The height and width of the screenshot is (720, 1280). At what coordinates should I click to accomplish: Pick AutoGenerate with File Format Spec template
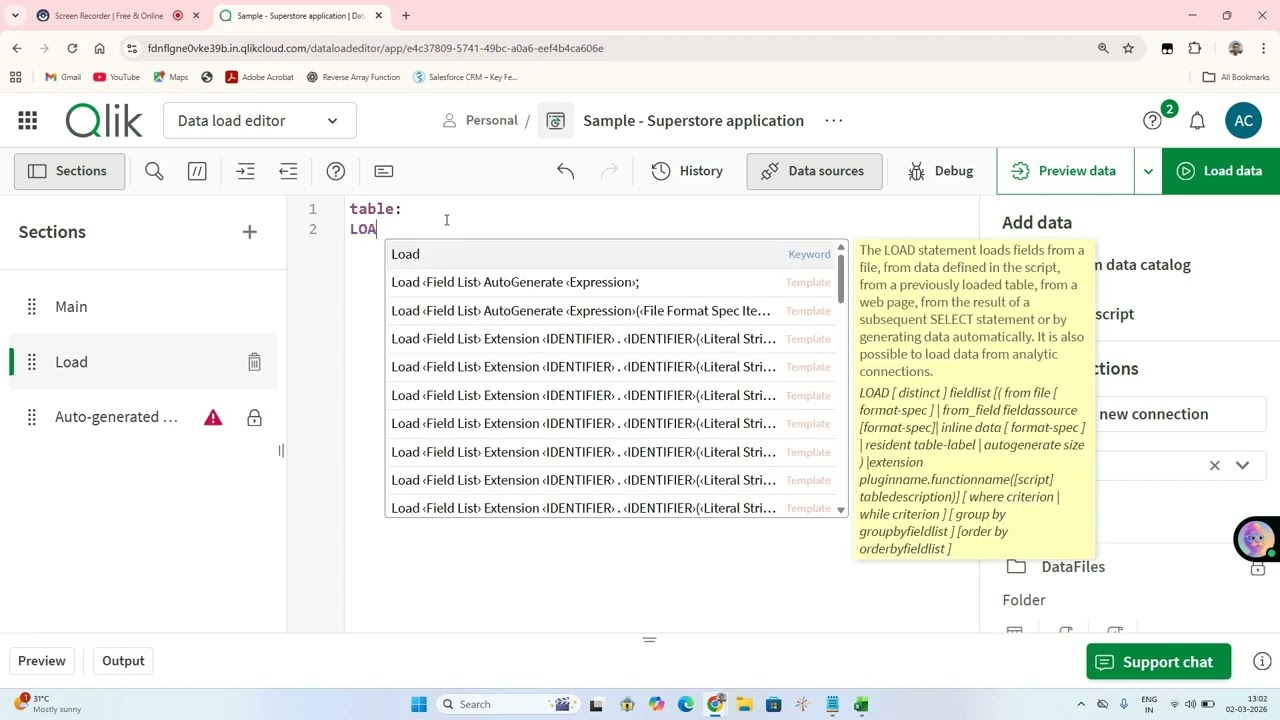[x=611, y=311]
